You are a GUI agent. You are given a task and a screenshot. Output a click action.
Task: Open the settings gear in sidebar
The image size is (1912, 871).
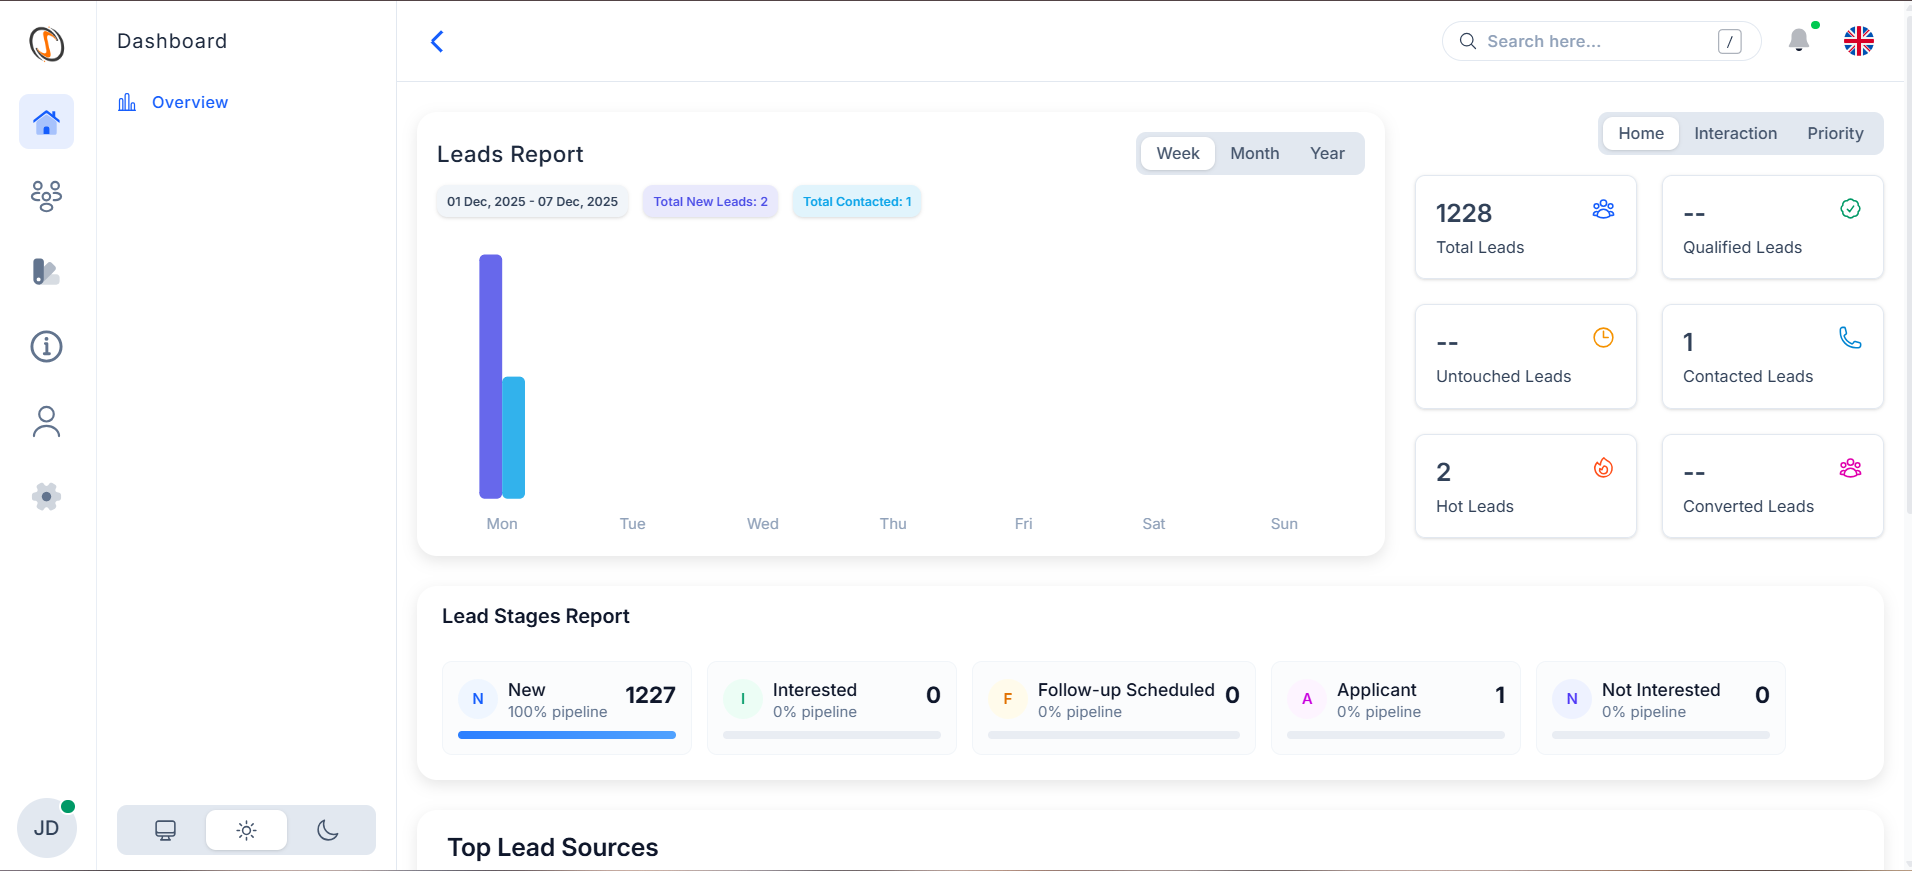pos(46,497)
